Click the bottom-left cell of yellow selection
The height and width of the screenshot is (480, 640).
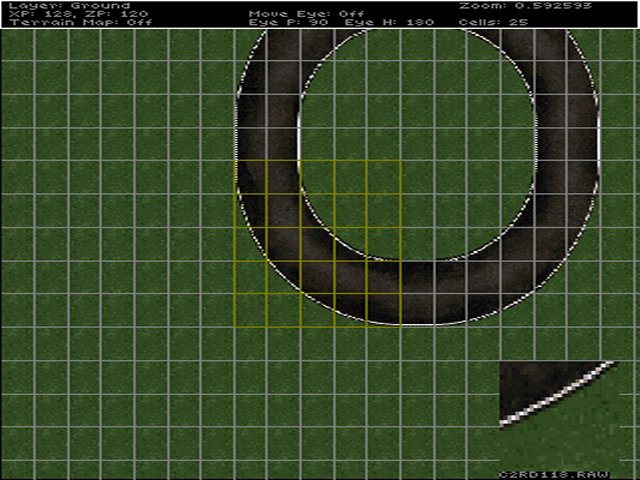click(251, 309)
